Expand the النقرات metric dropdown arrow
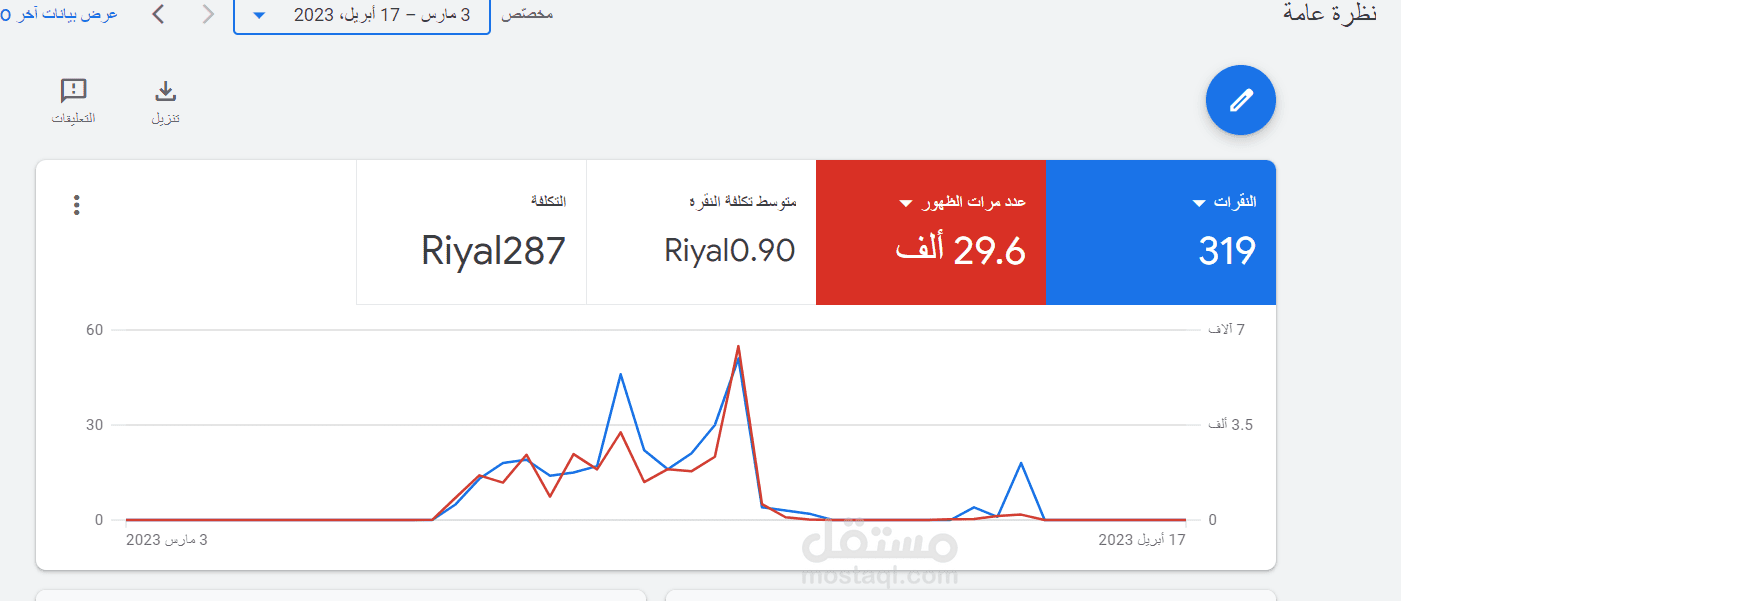 click(1198, 203)
